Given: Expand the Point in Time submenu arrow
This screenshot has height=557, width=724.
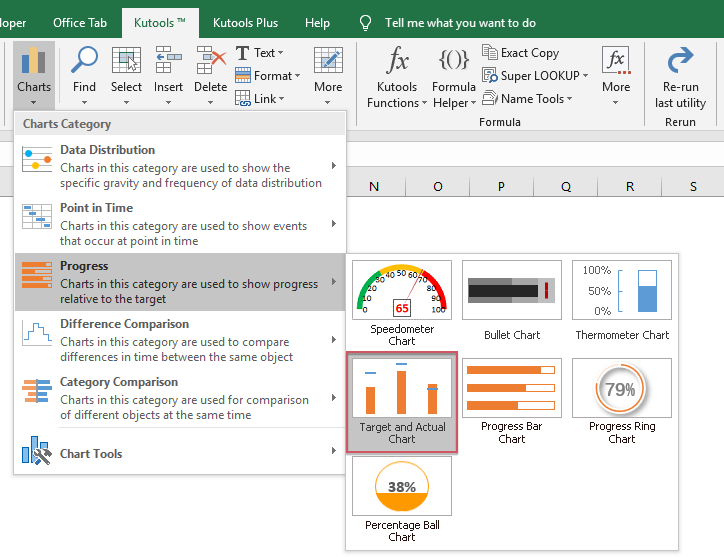Looking at the screenshot, I should 334,224.
